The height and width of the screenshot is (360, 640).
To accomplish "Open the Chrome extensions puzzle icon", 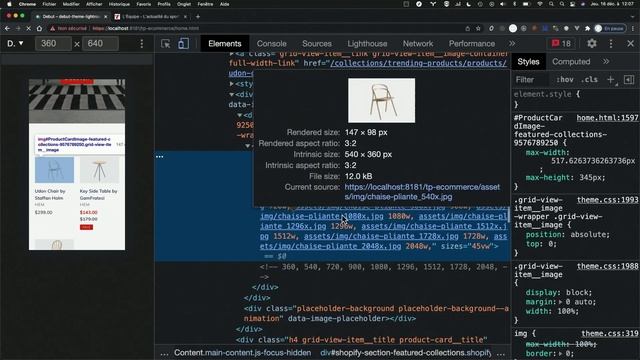I will [587, 28].
